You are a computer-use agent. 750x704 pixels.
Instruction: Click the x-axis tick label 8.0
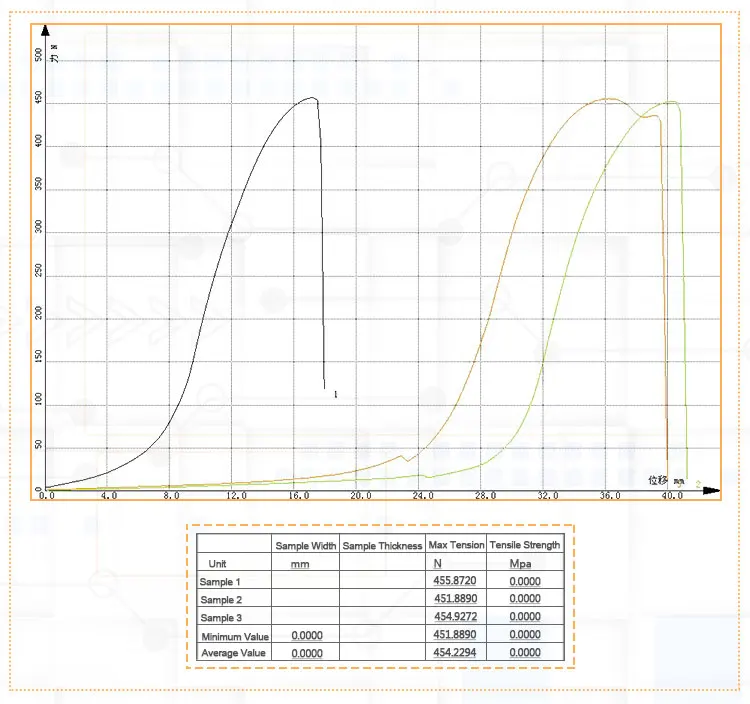point(171,495)
